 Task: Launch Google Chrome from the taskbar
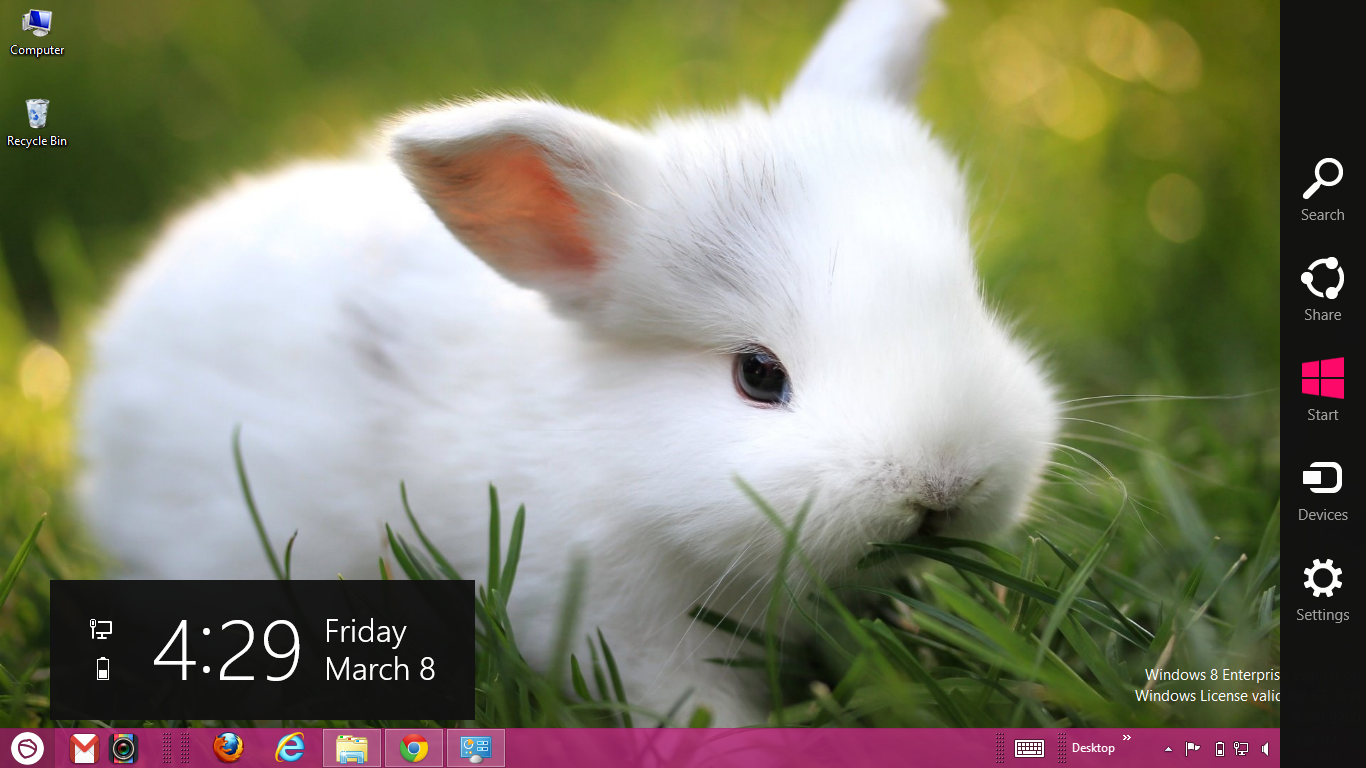[413, 747]
